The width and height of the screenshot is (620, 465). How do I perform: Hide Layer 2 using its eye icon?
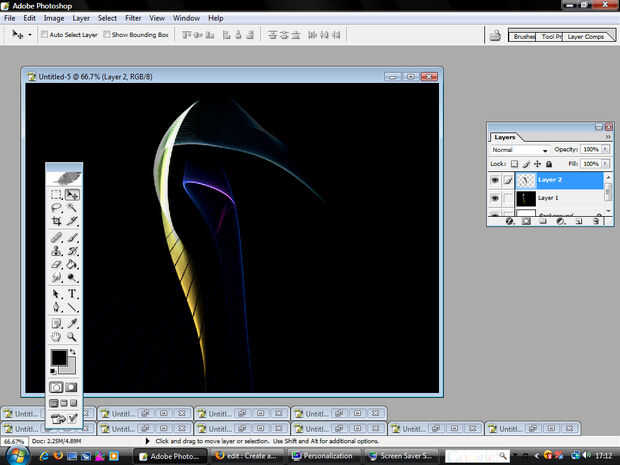pyautogui.click(x=495, y=181)
